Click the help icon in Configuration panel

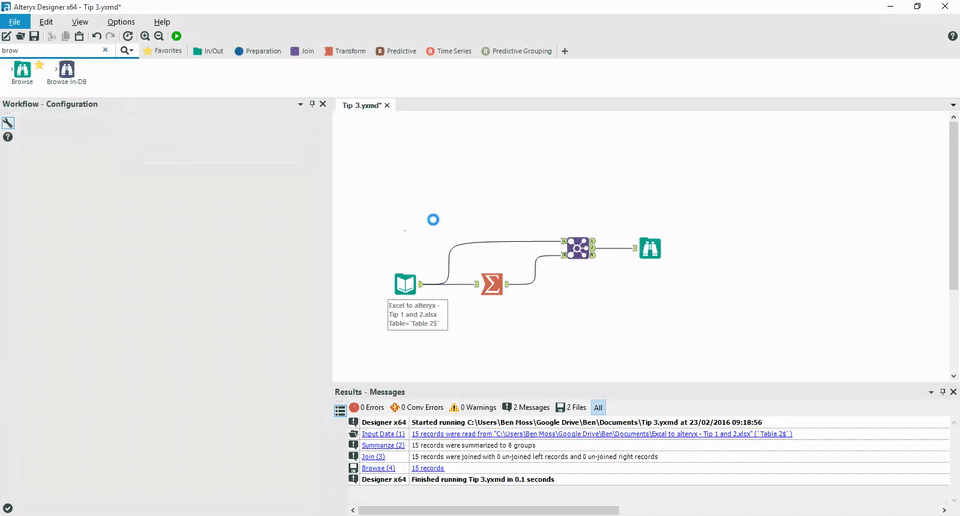click(8, 137)
